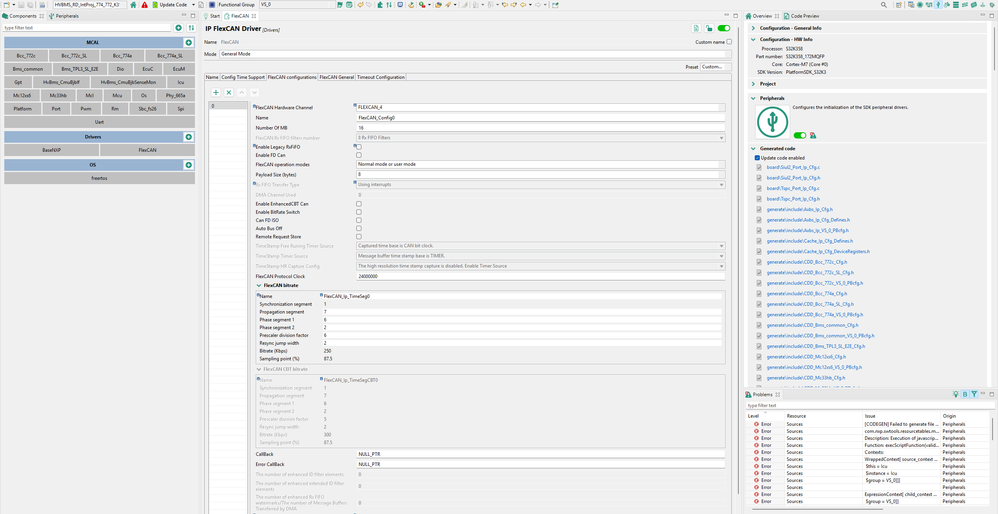This screenshot has width=998, height=514.
Task: Open generated file Siul2_Port_Ip_Cfg.c link
Action: pyautogui.click(x=793, y=167)
